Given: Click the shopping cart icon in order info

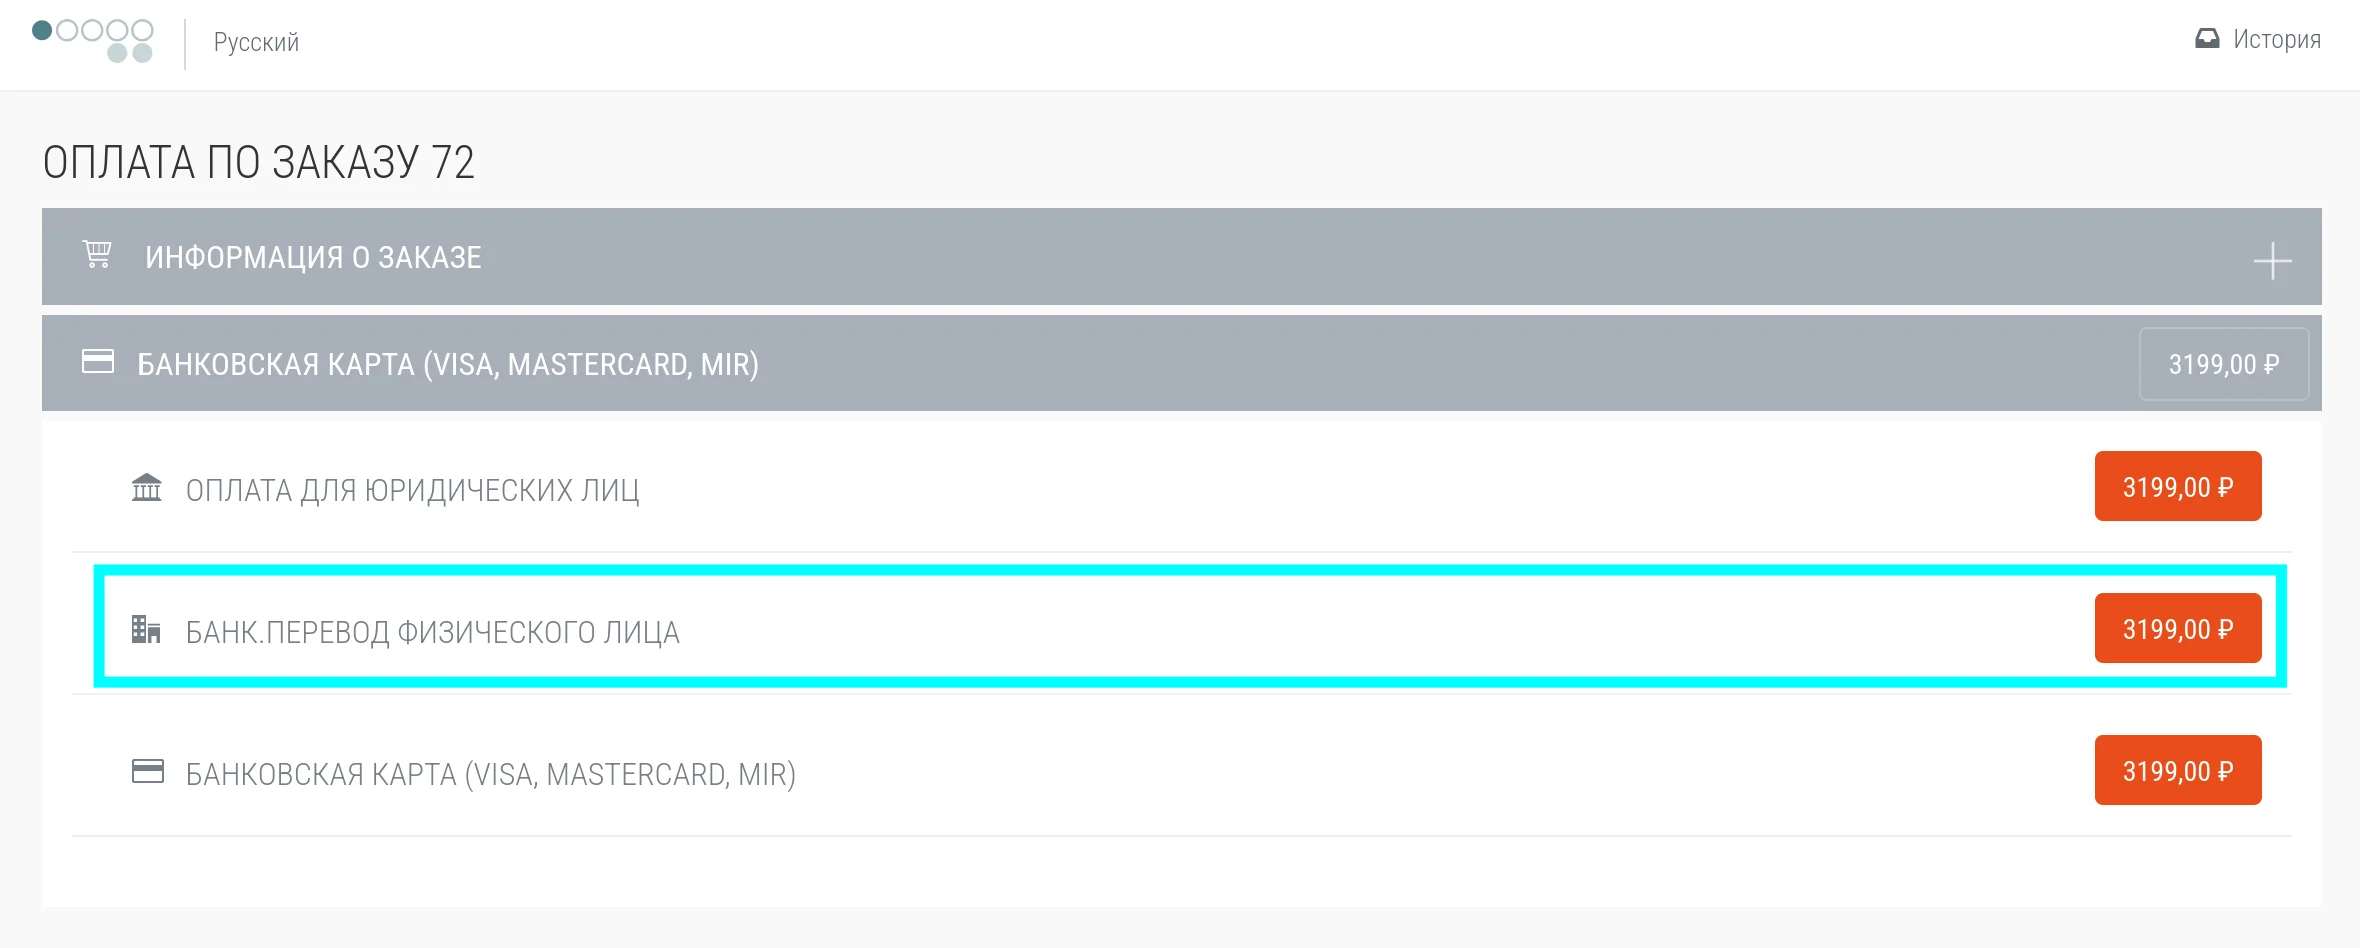Looking at the screenshot, I should click(97, 255).
